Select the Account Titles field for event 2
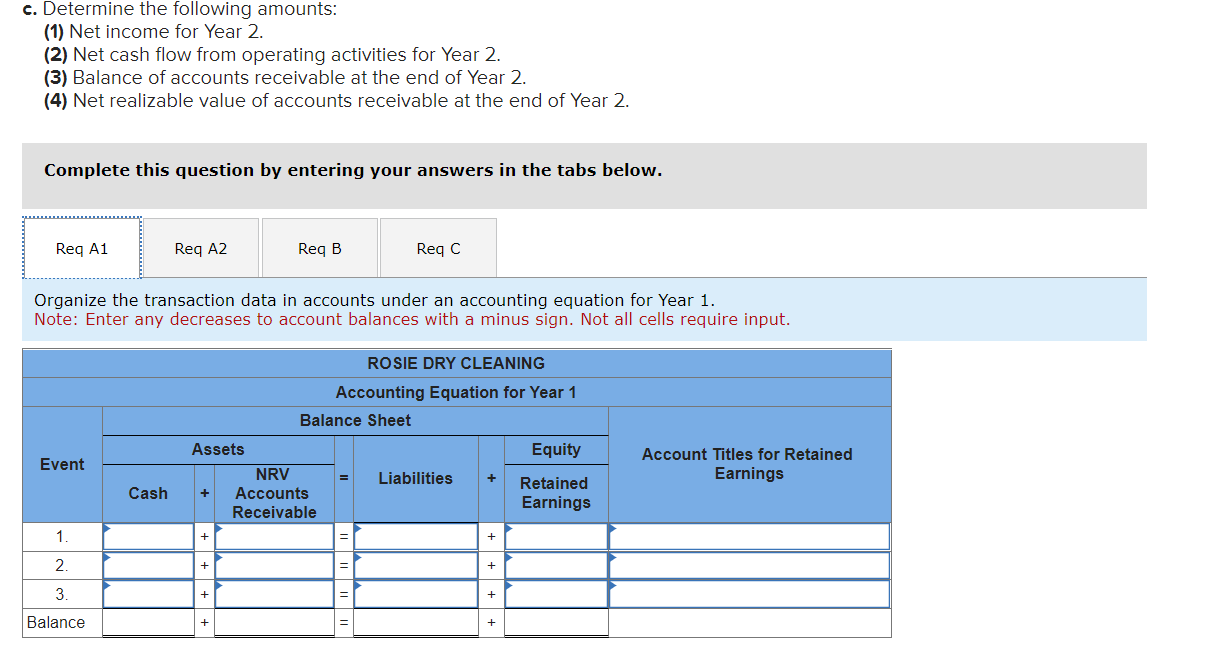Viewport: 1210px width, 647px height. (748, 565)
